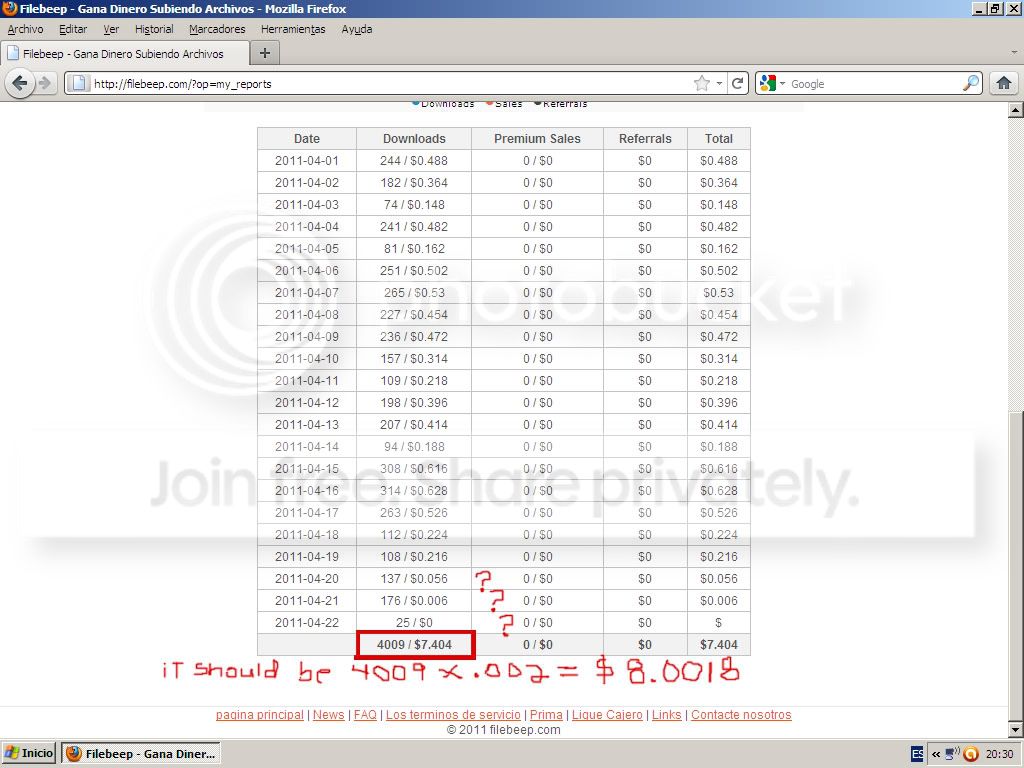Select the bold $7.404 grand total cell
The width and height of the screenshot is (1024, 768).
[x=718, y=645]
